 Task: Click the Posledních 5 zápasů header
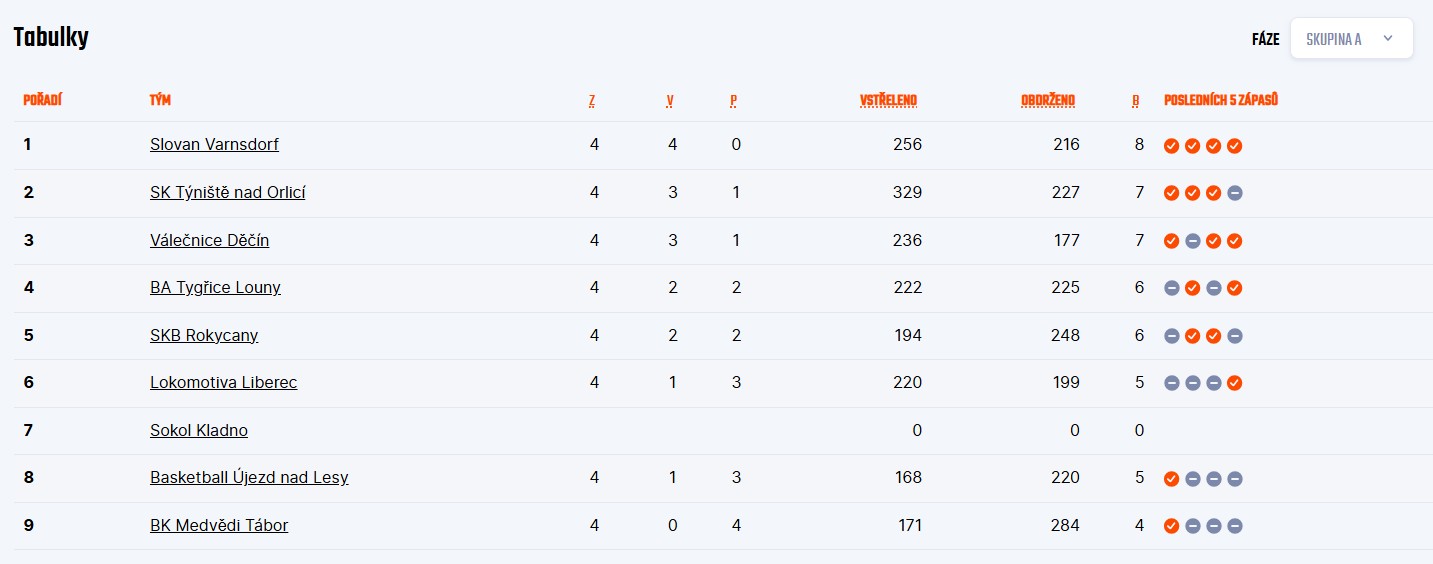click(x=1221, y=100)
